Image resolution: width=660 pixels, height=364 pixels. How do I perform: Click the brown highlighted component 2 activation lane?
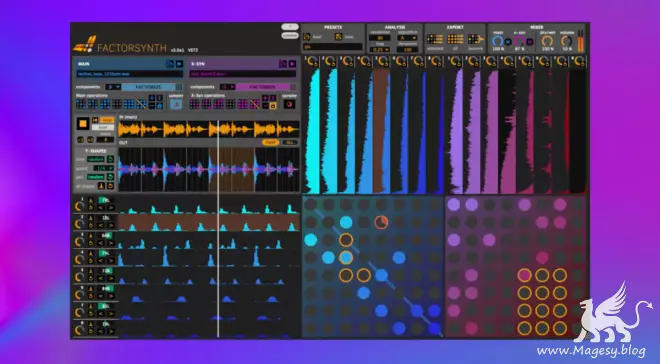[x=209, y=223]
